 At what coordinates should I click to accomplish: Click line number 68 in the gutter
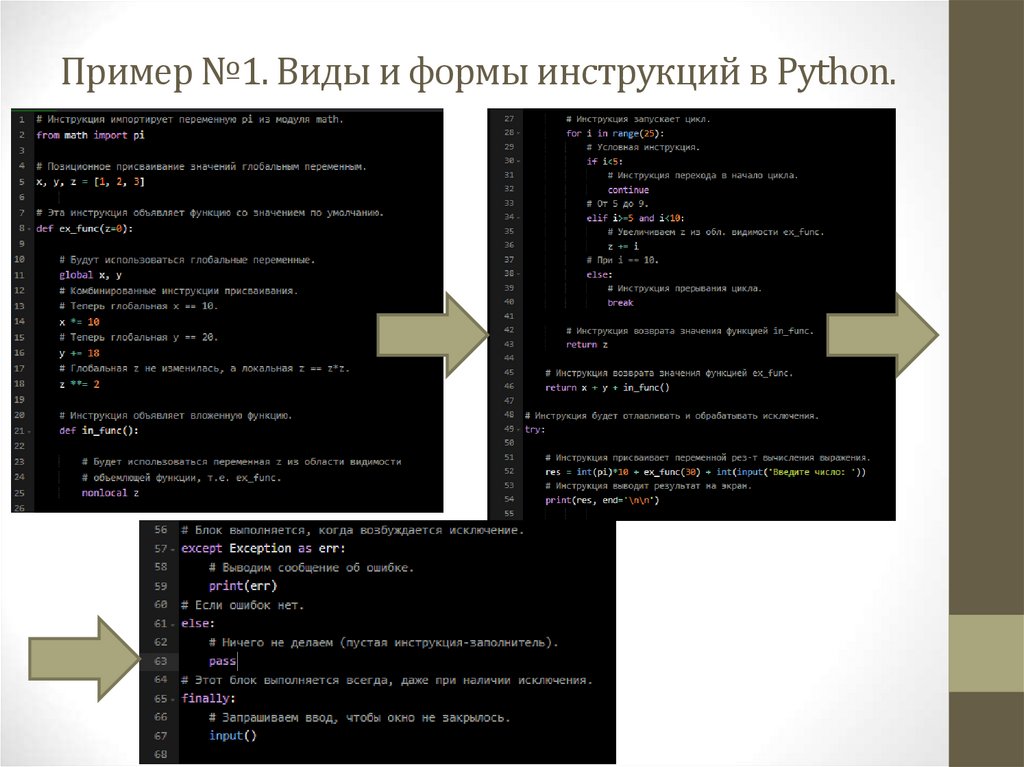[161, 755]
